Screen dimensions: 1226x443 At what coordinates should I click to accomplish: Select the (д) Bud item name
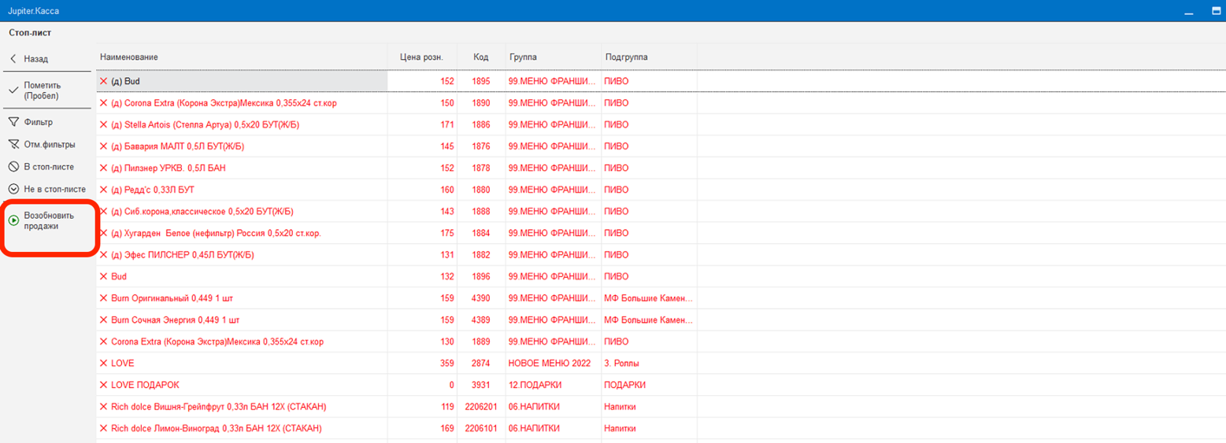[x=125, y=81]
